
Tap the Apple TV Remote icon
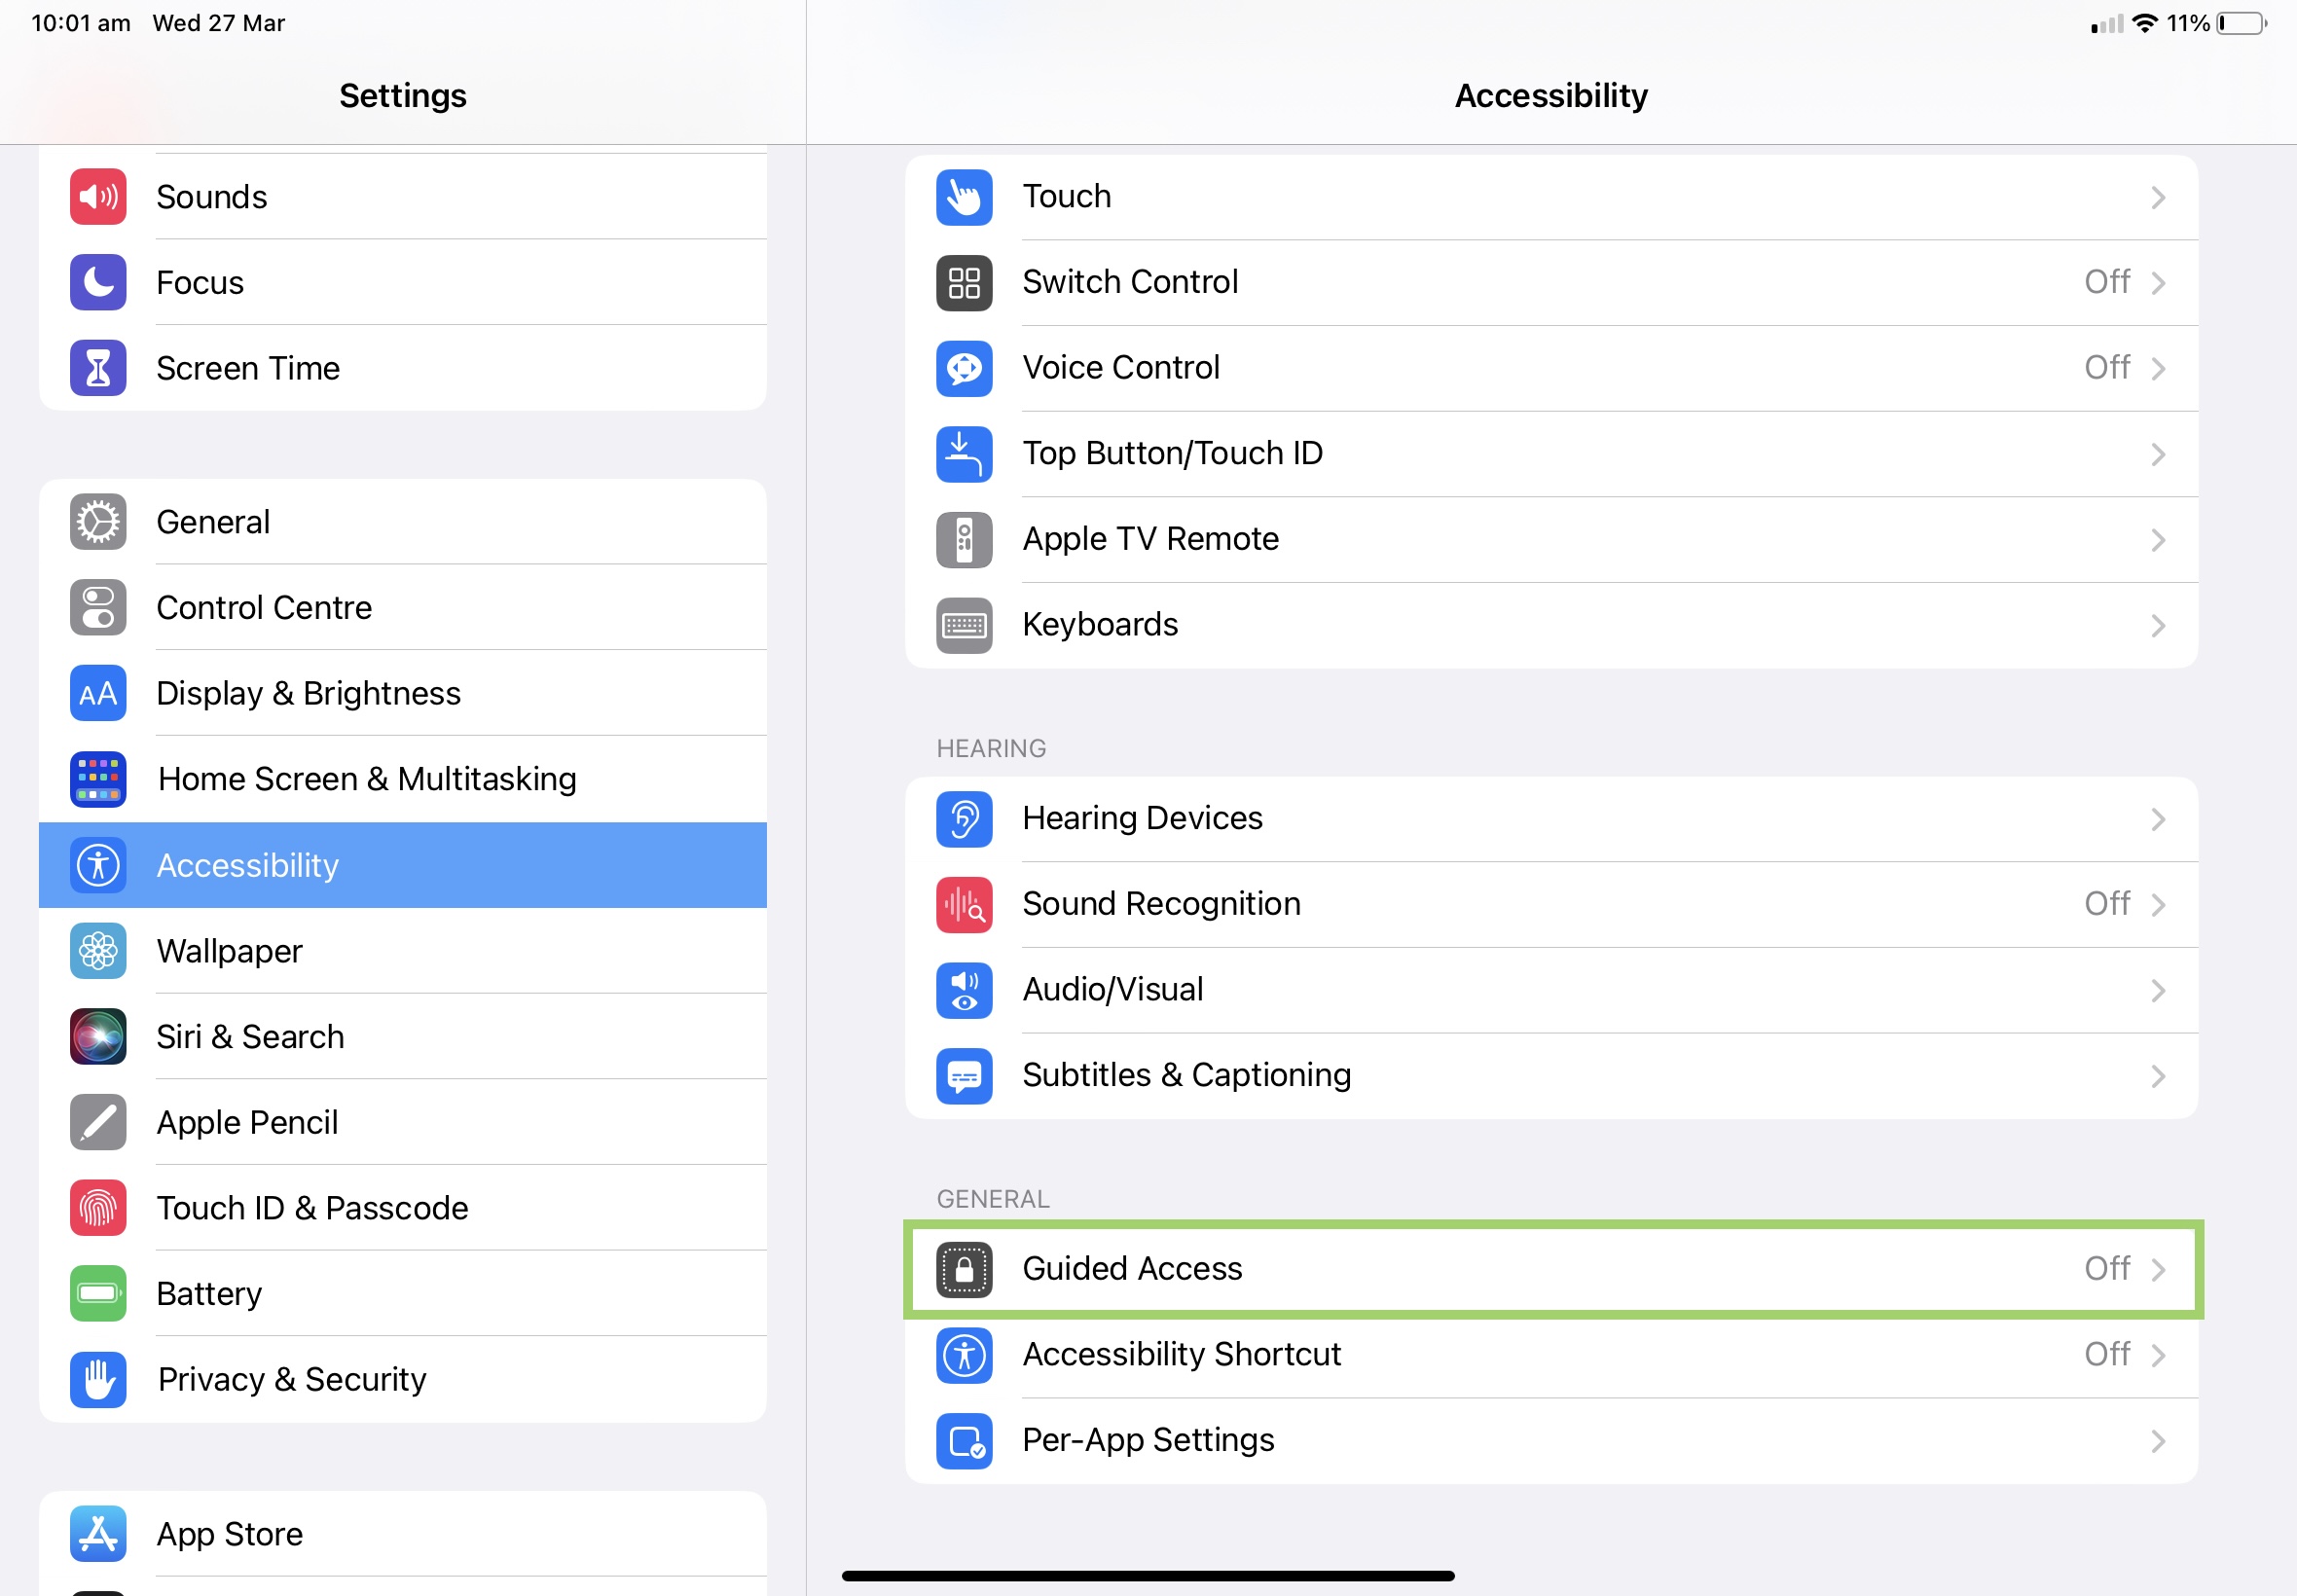[x=964, y=540]
